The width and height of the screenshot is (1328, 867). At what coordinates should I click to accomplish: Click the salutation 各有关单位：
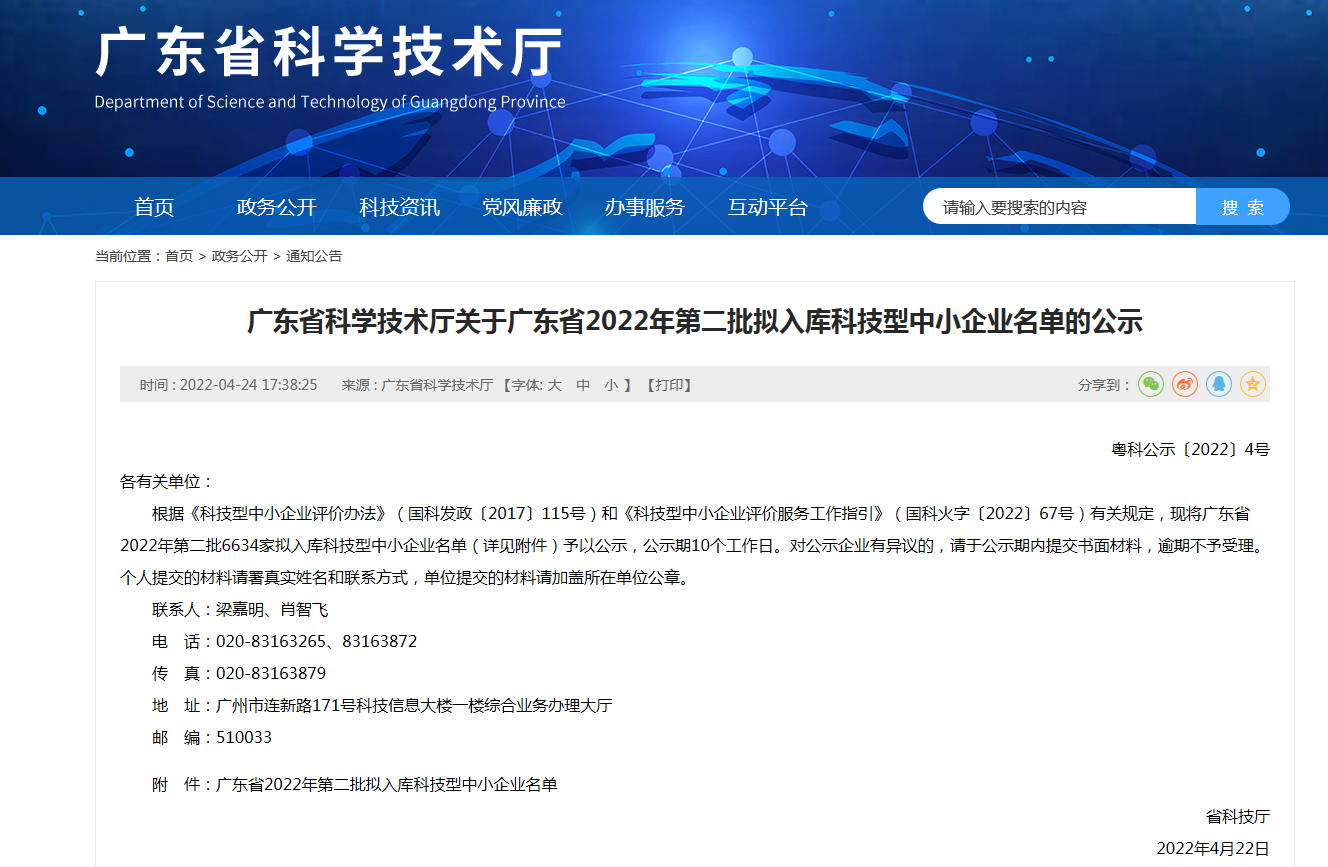coord(167,482)
